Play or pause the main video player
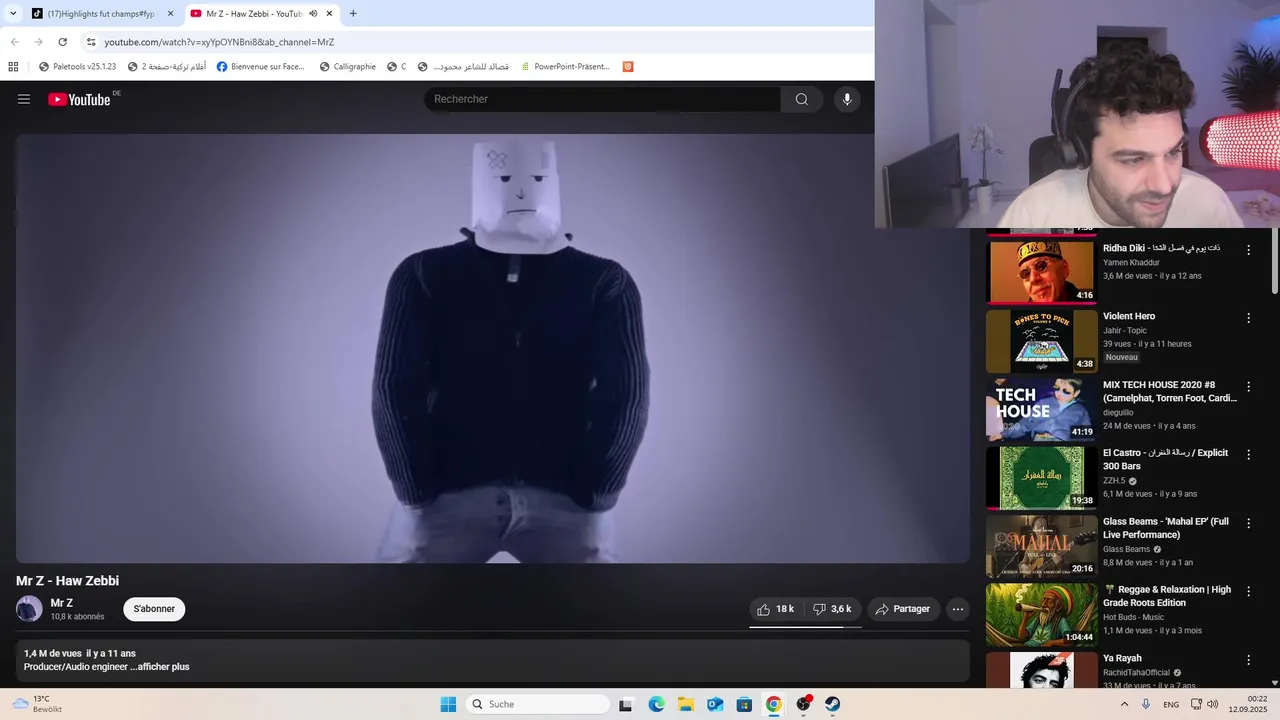 tap(493, 348)
